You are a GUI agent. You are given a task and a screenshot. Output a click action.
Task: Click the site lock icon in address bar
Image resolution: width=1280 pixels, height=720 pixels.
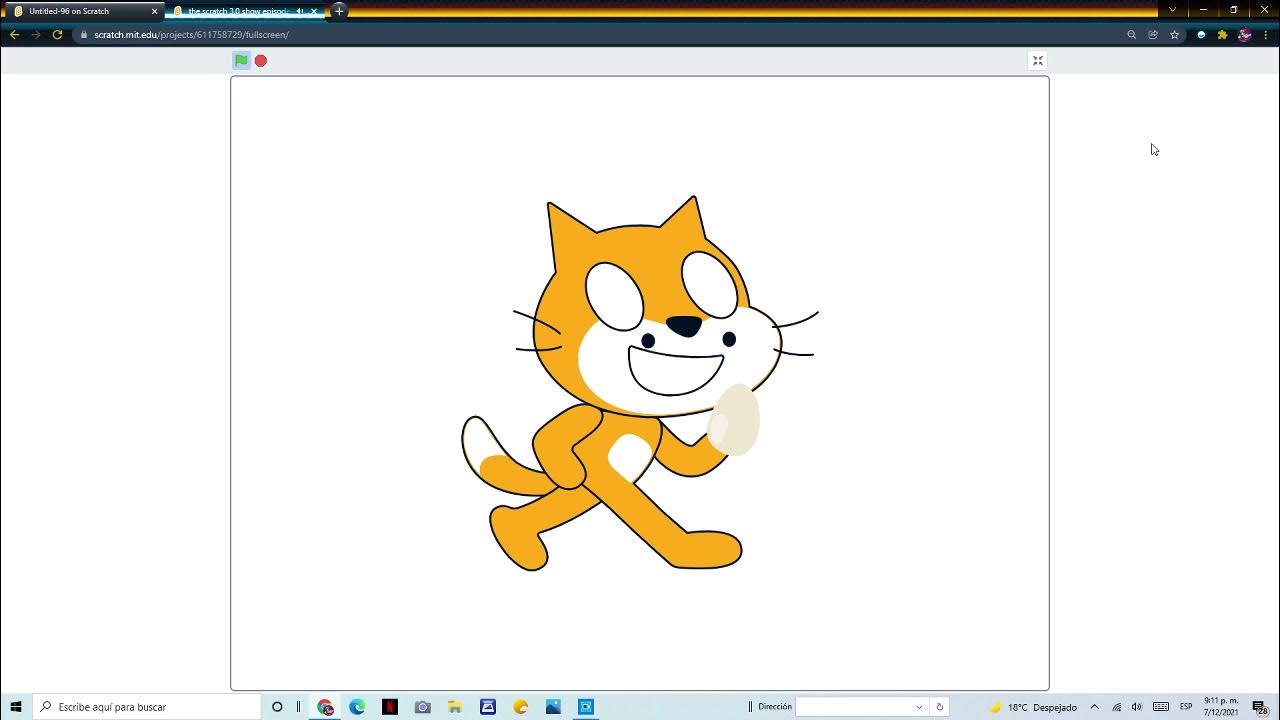pos(84,34)
